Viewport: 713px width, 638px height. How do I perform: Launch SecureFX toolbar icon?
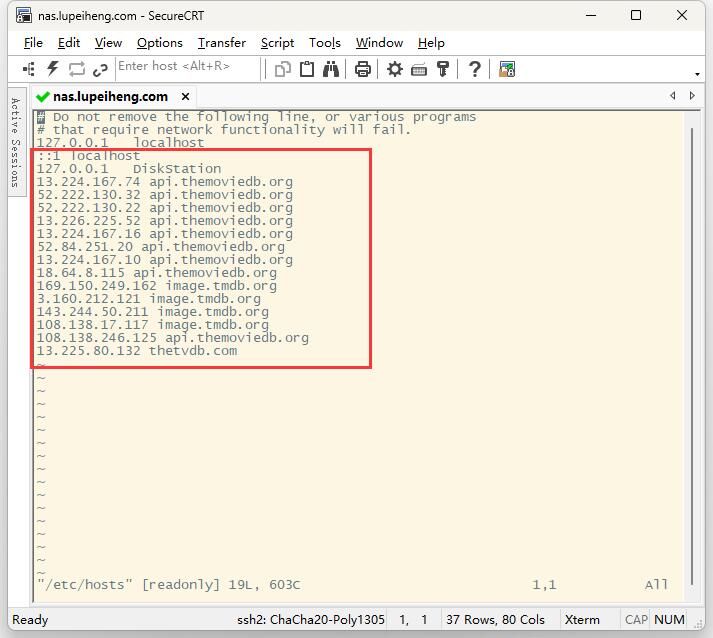tap(507, 69)
